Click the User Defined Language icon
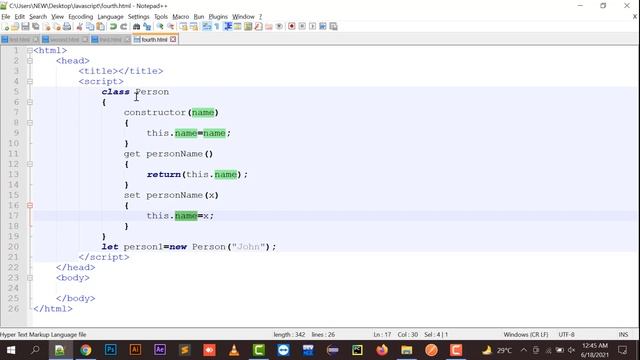The image size is (640, 360). (238, 27)
